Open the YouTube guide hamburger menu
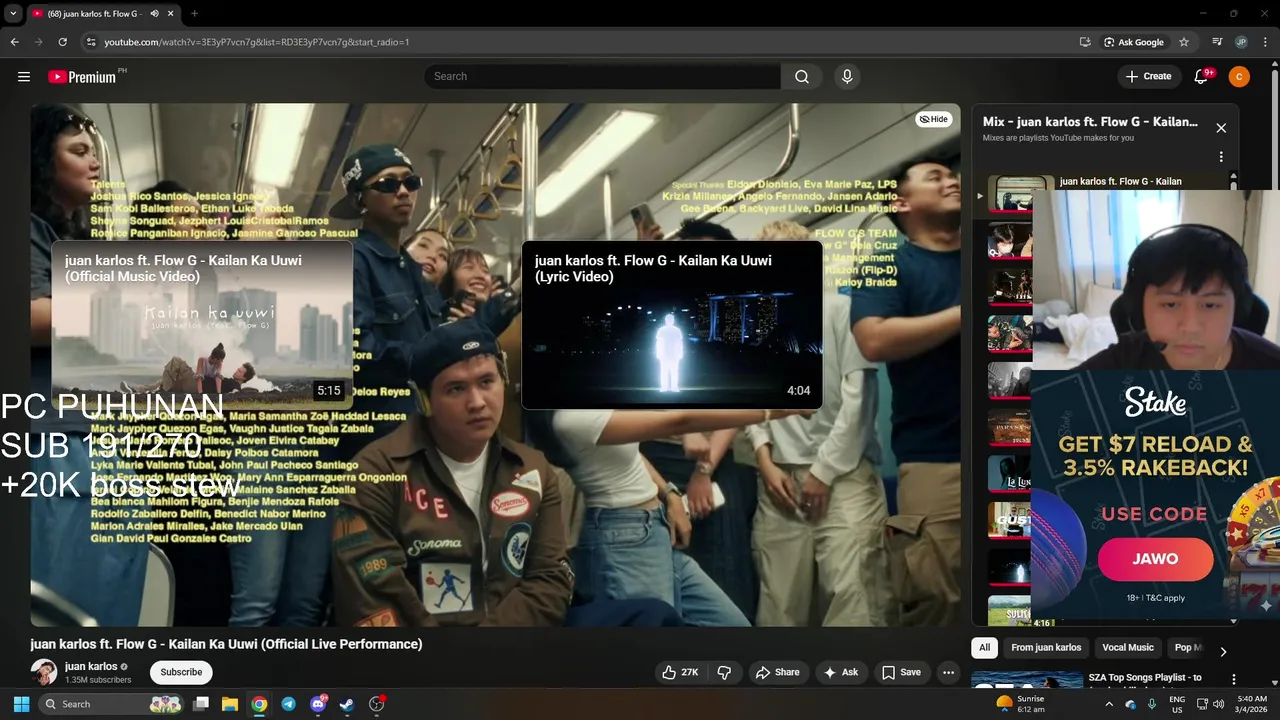This screenshot has height=720, width=1280. pos(24,77)
